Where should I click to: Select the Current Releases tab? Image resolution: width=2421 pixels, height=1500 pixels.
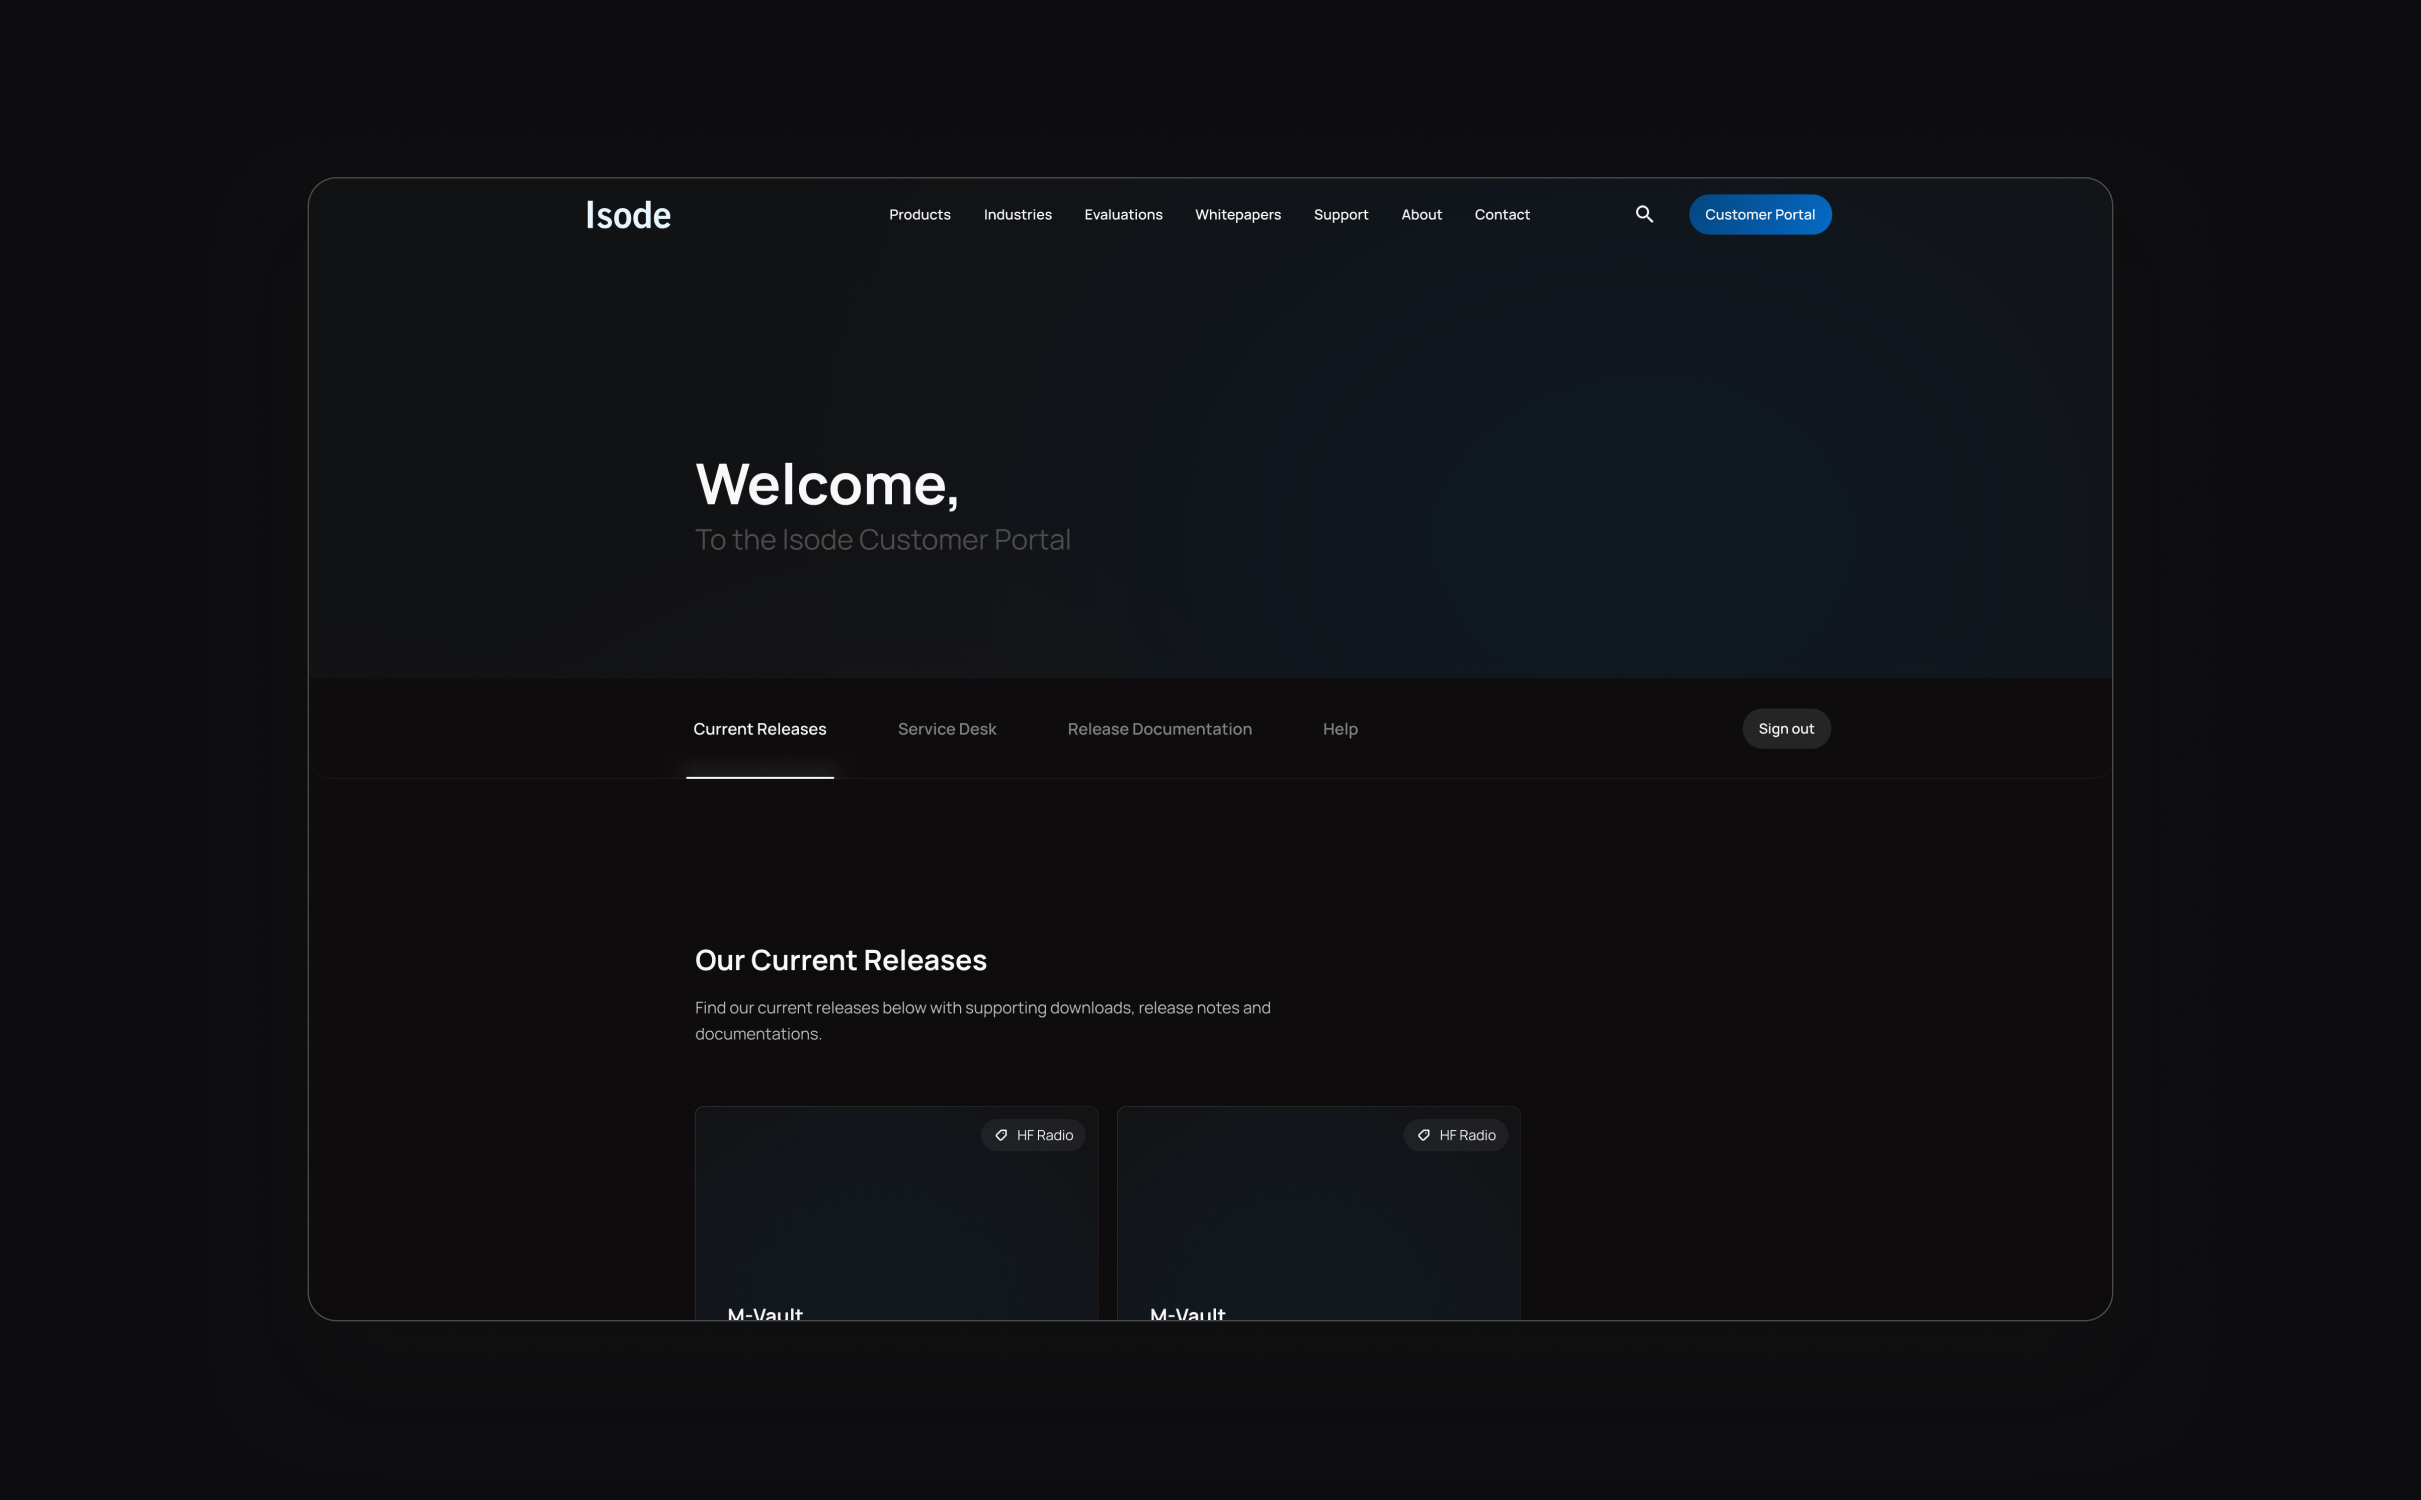759,729
